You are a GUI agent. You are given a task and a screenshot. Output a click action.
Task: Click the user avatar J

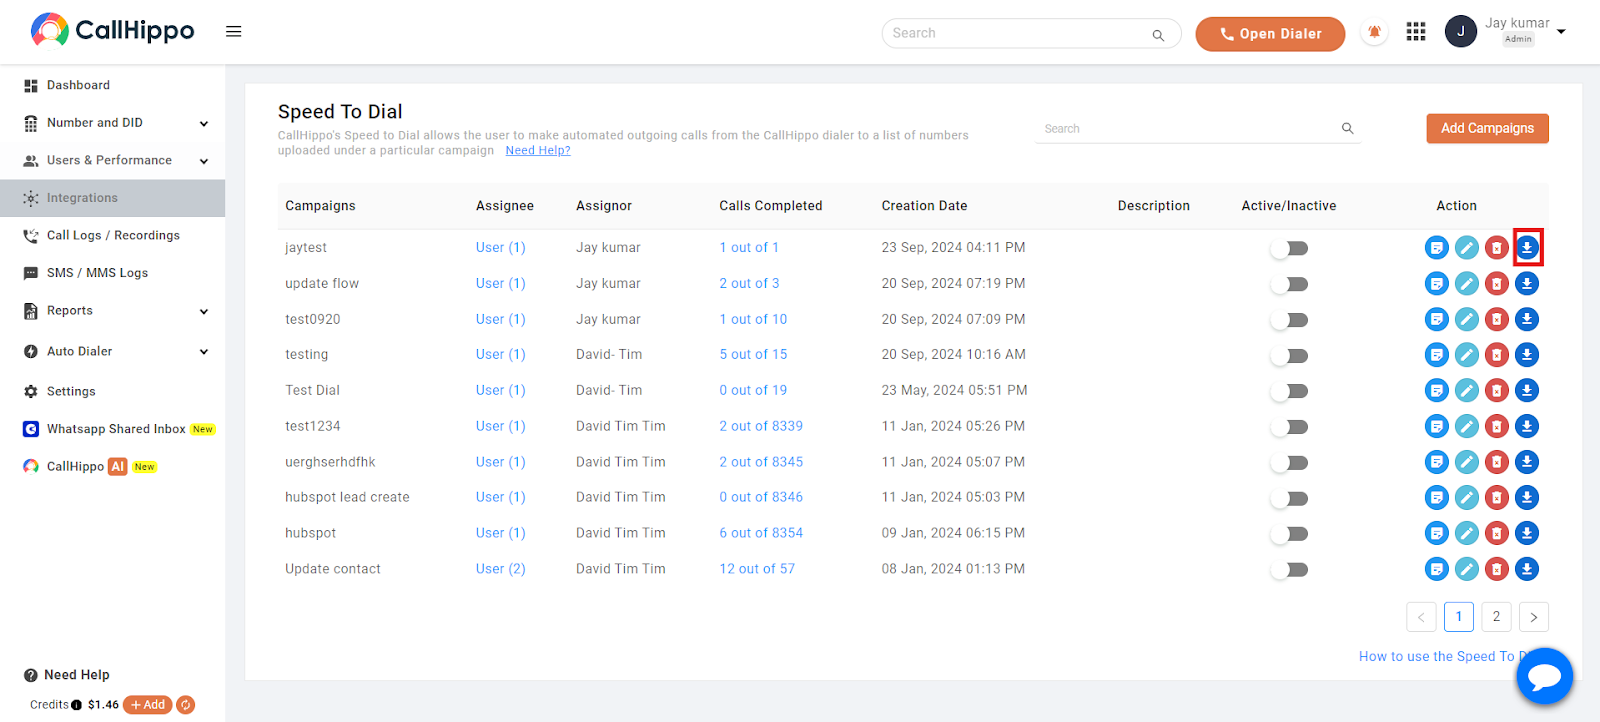pos(1460,31)
